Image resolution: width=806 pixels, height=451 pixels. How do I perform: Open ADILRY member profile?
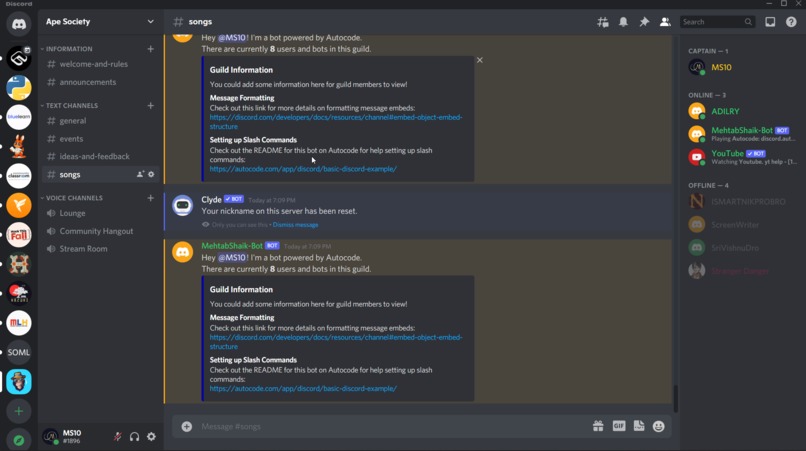click(742, 111)
